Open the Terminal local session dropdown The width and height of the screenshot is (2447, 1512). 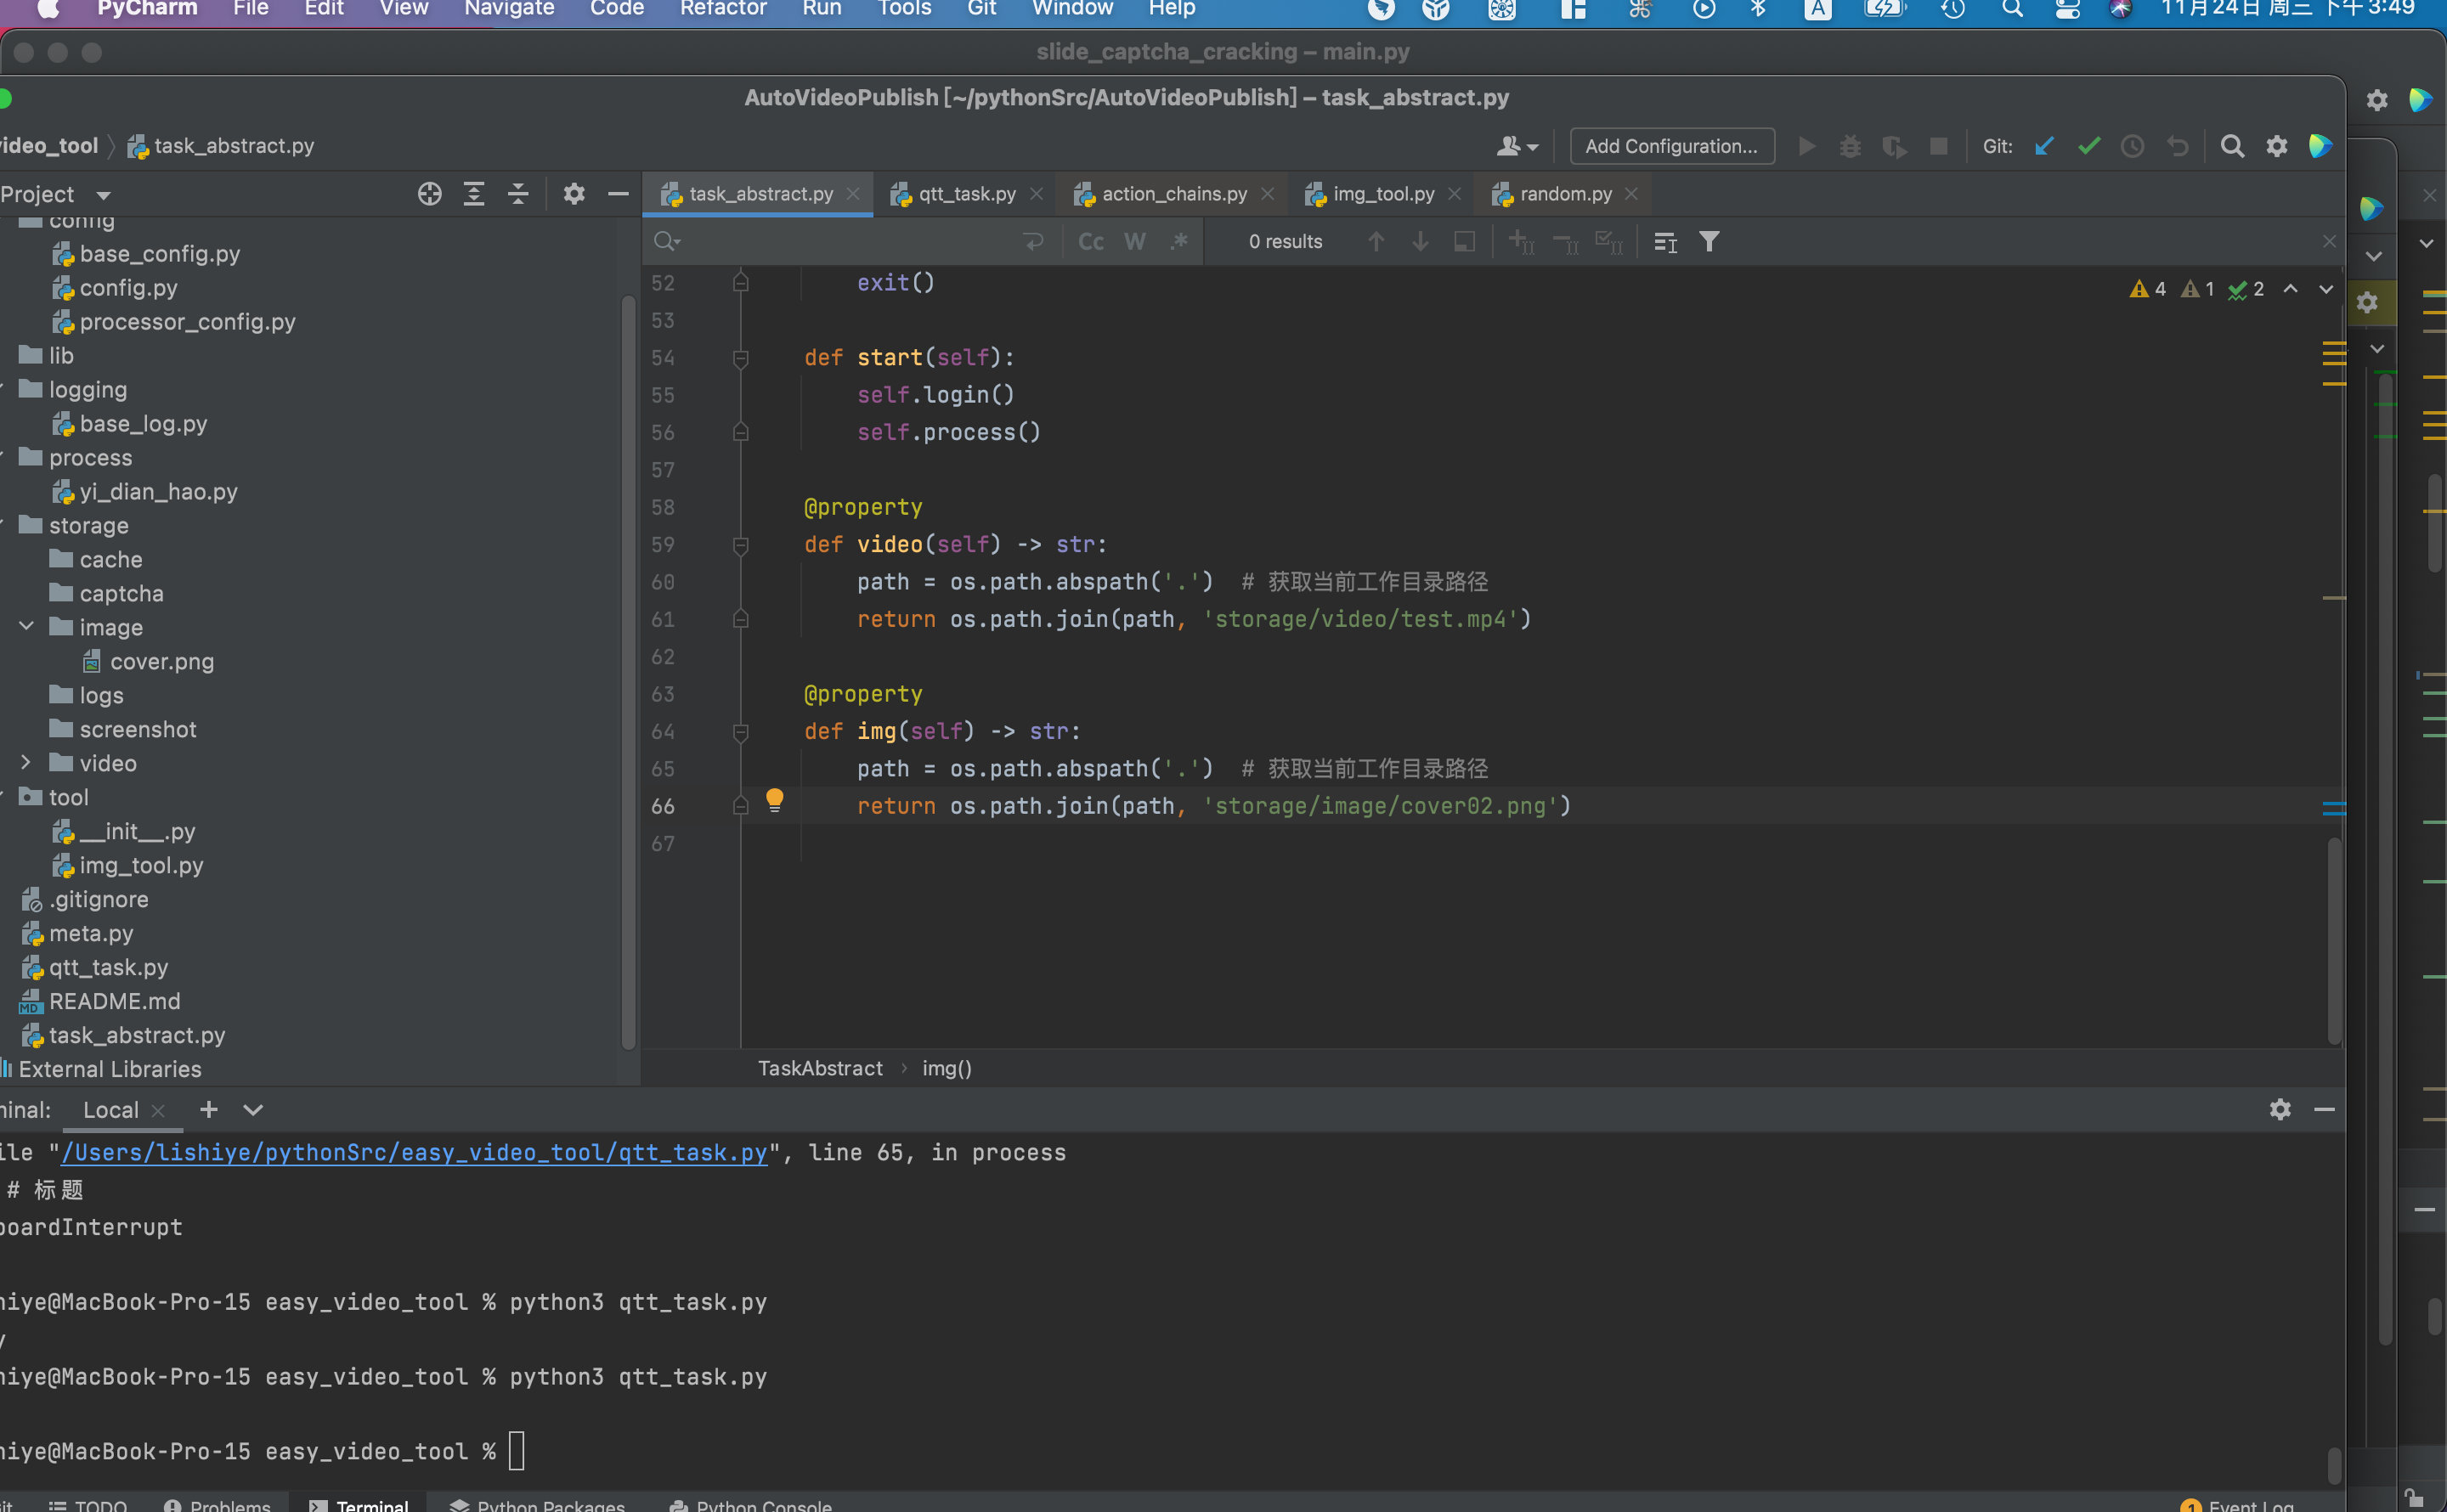[x=253, y=1109]
